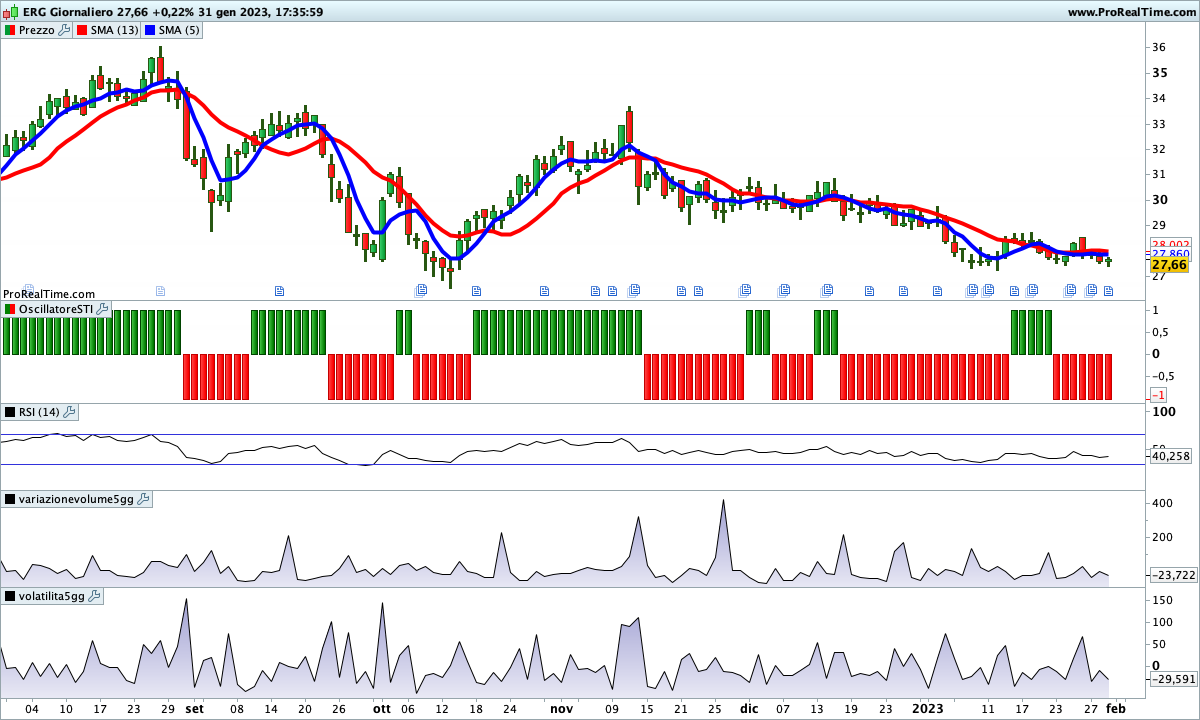Click the -29,591 volatility value label
Viewport: 1200px width, 720px height.
(1173, 679)
